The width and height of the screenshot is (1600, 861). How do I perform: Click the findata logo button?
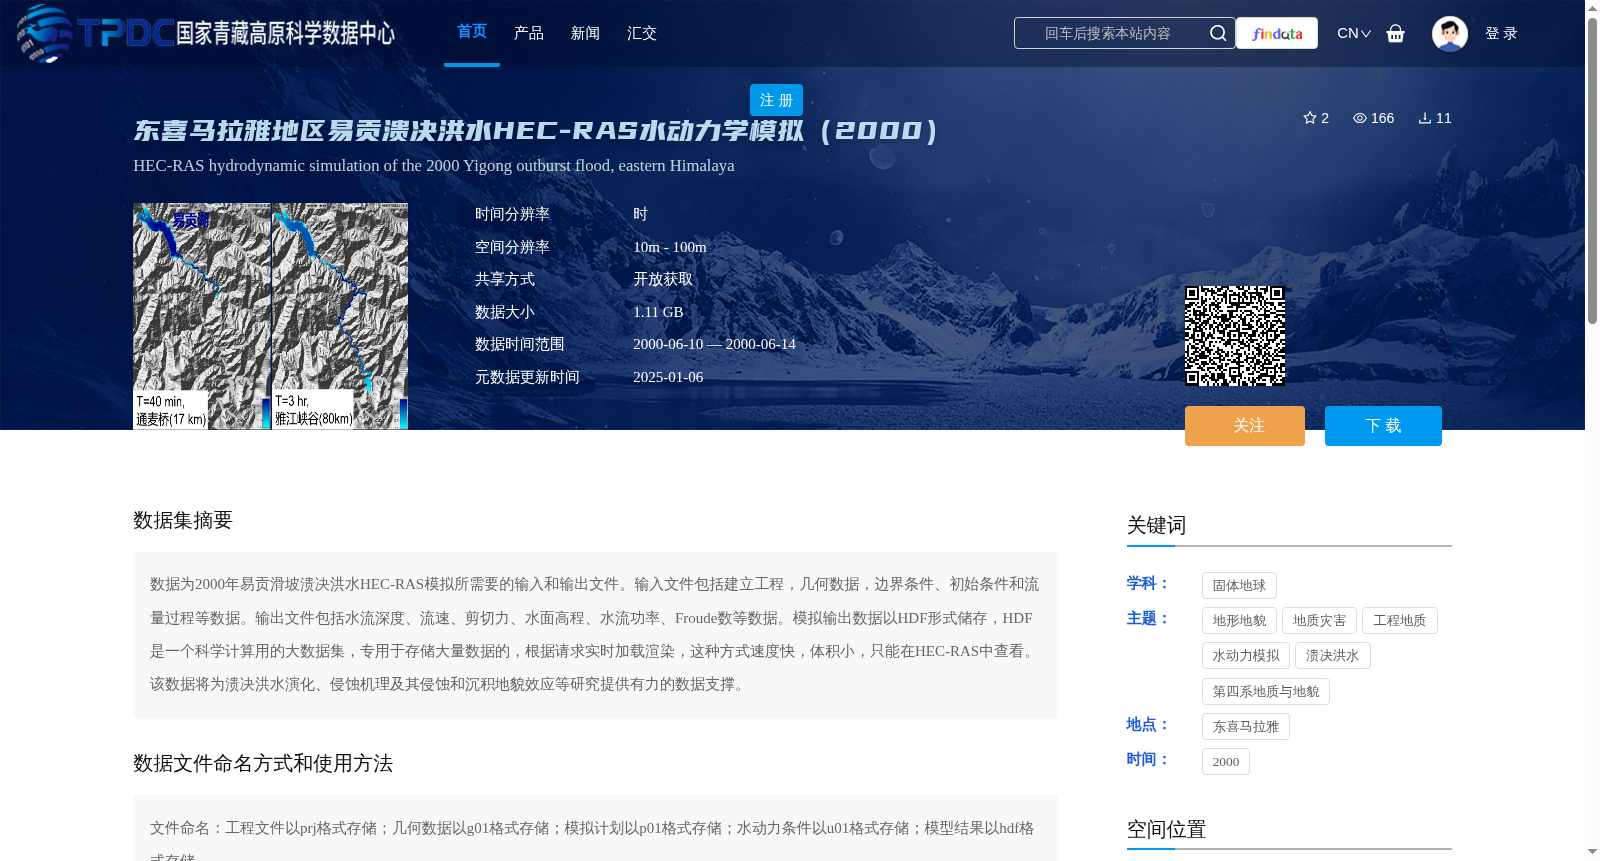pos(1277,33)
